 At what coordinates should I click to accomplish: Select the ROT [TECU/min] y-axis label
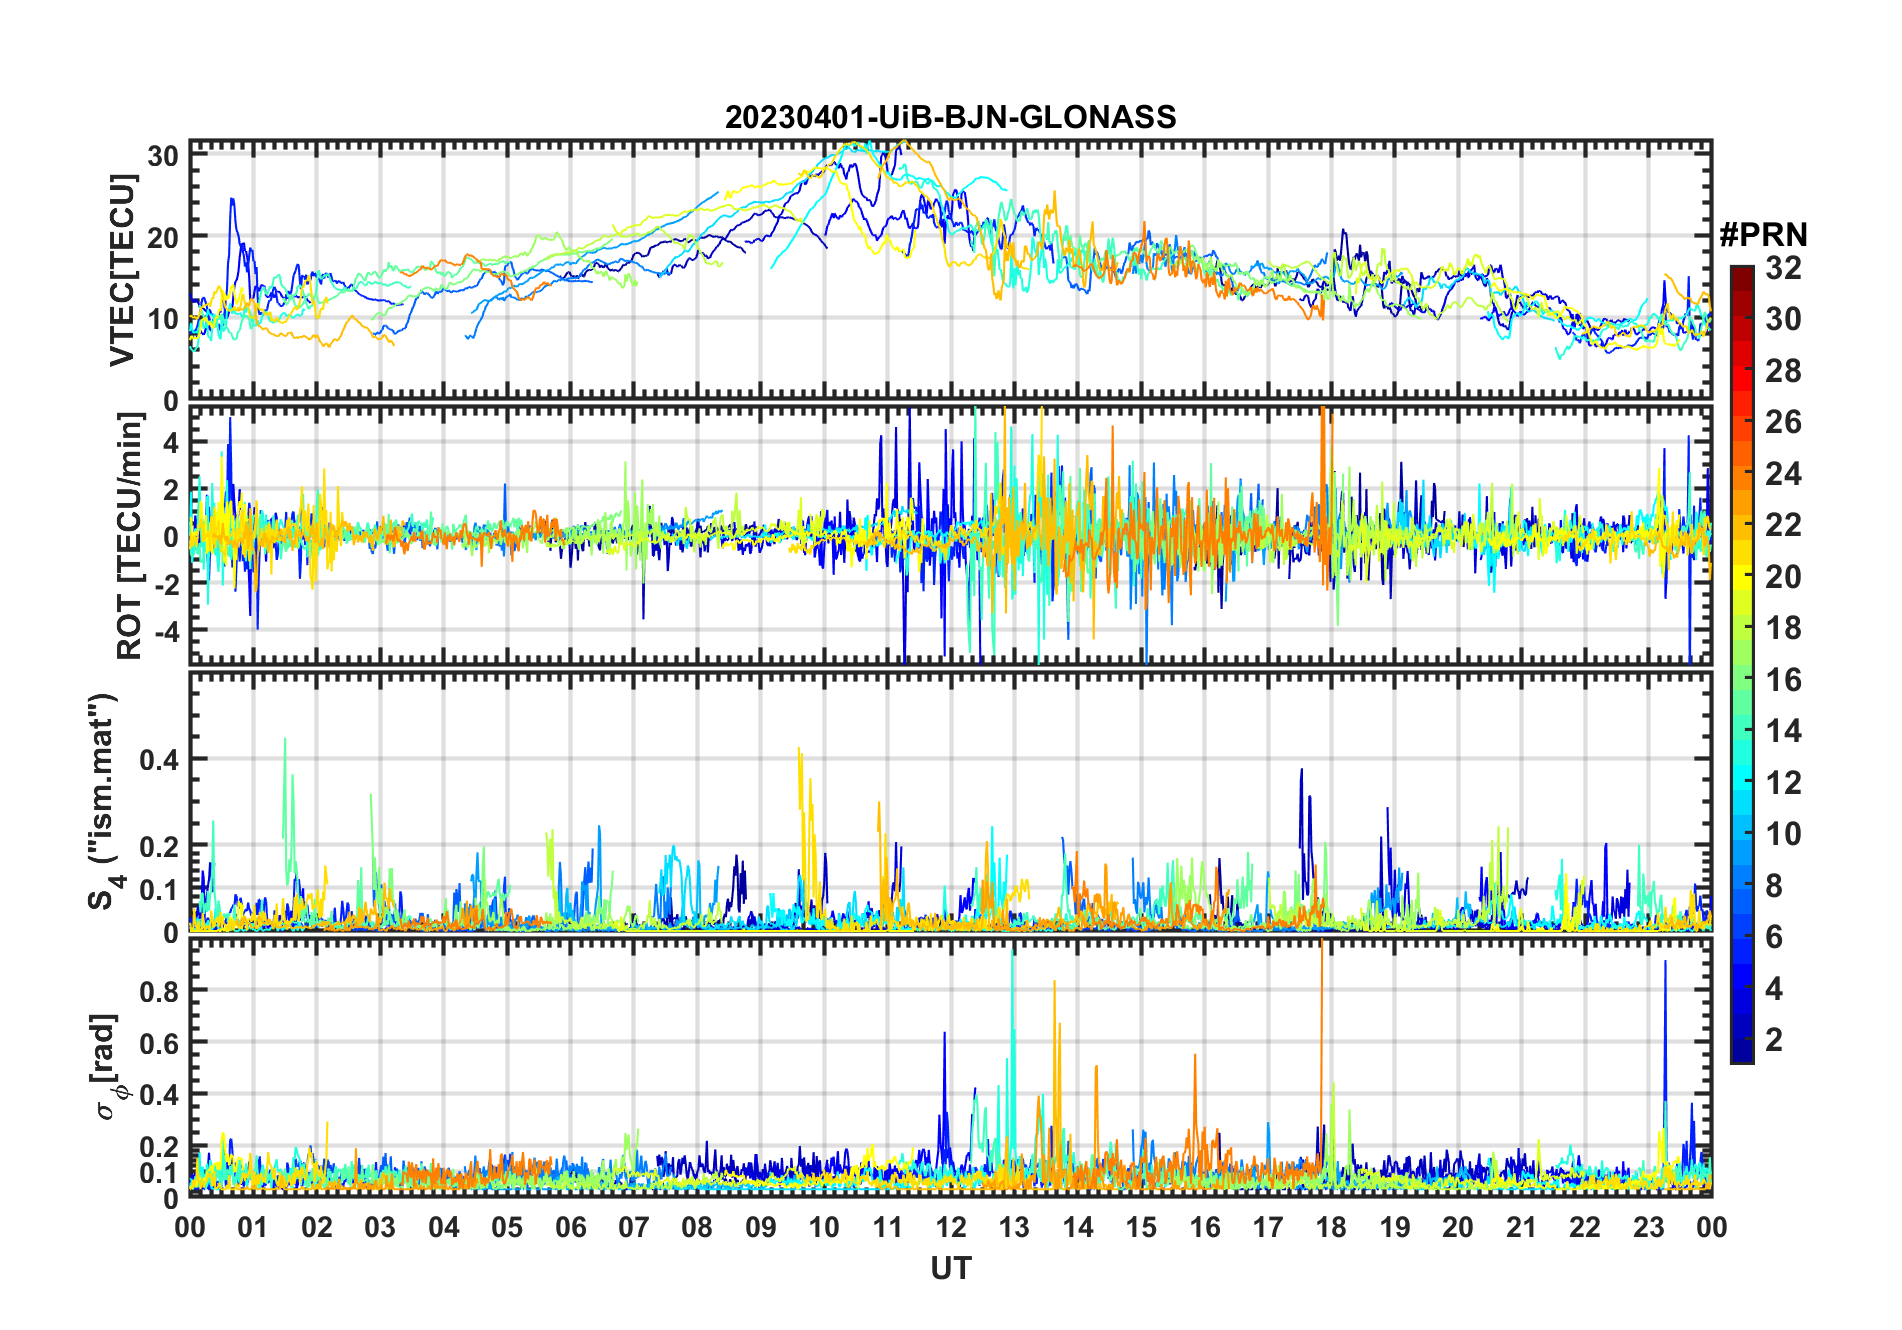point(129,536)
